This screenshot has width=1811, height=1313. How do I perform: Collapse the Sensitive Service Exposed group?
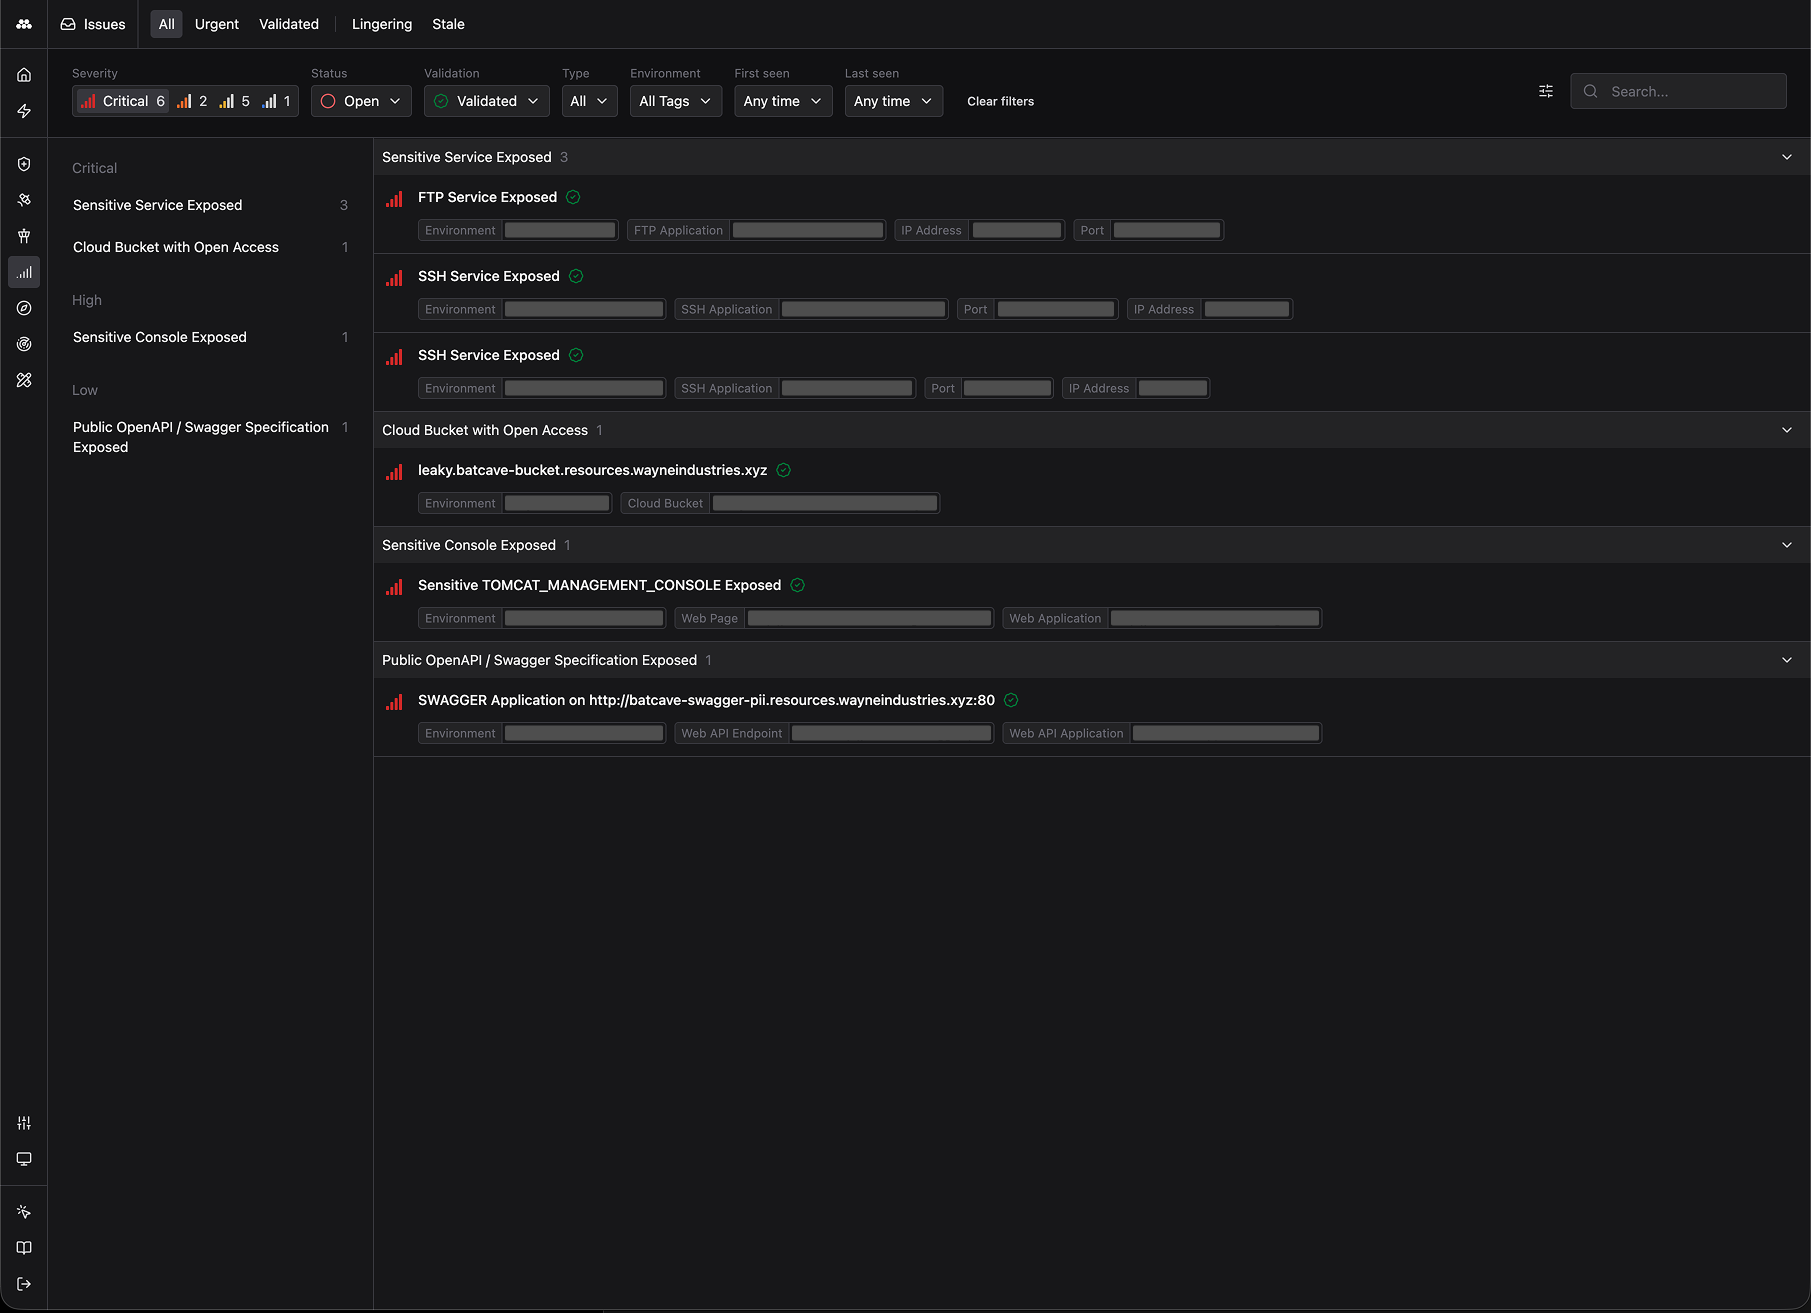click(1786, 157)
